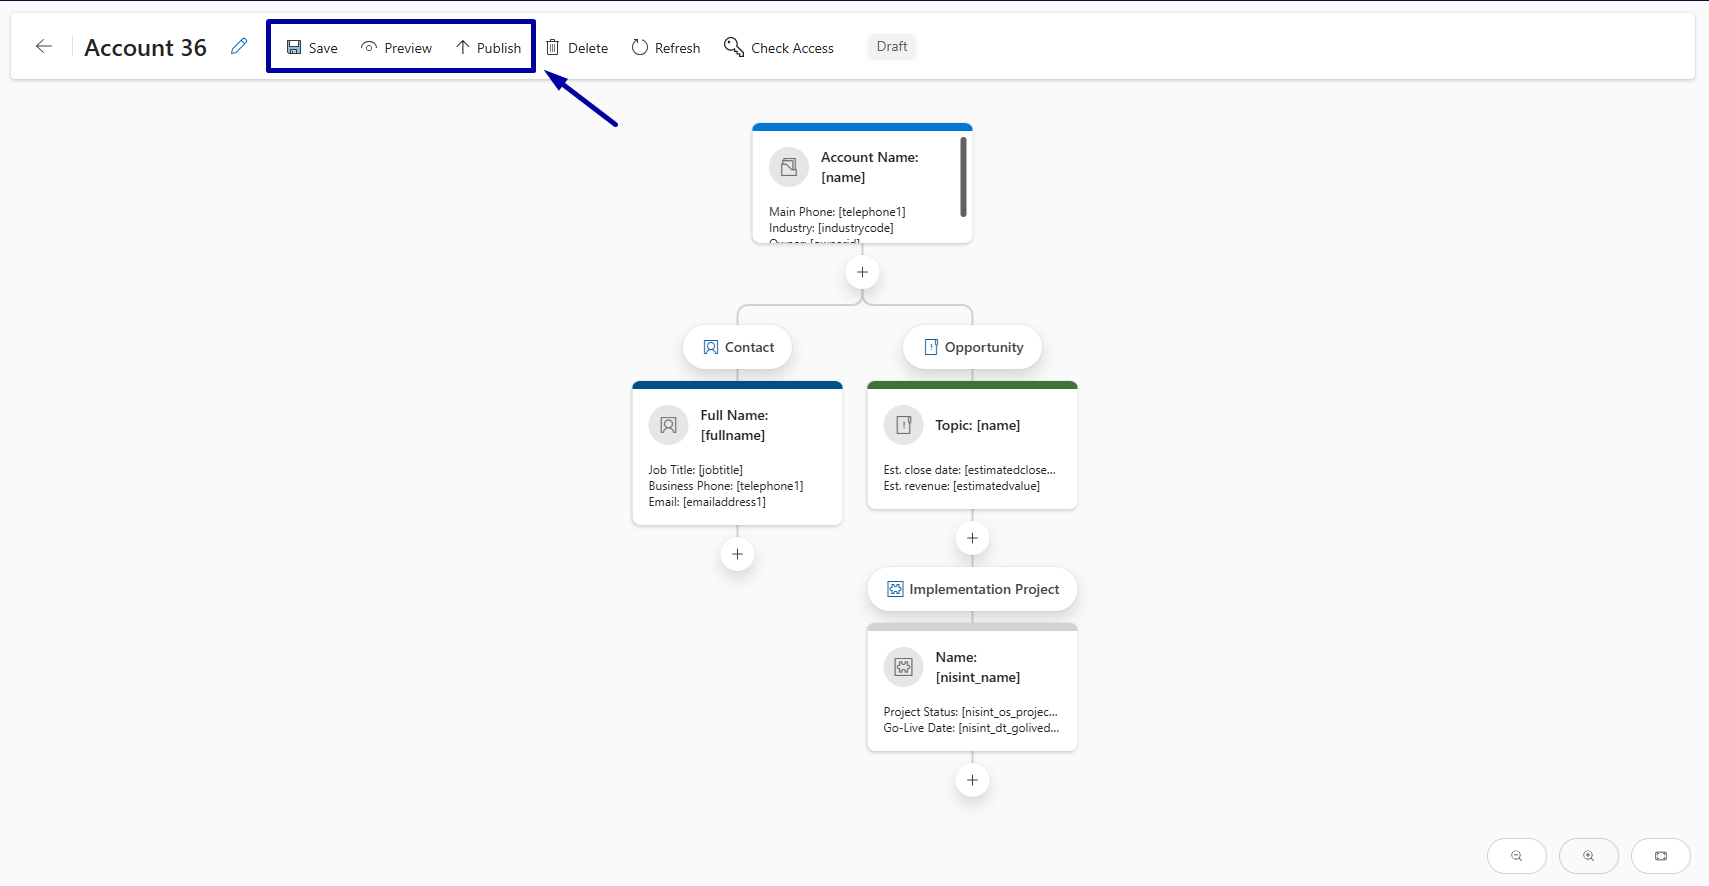This screenshot has height=886, width=1709.
Task: Click the zoom out magnifier icon
Action: point(1517,856)
